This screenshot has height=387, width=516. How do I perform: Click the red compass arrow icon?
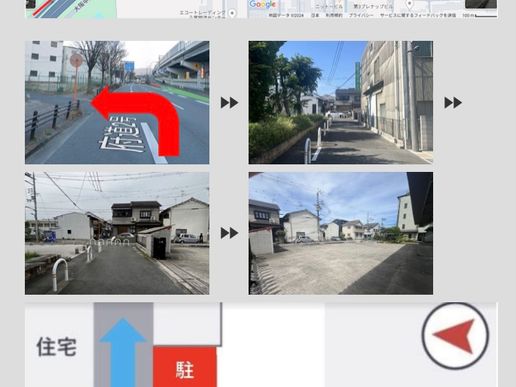click(455, 336)
